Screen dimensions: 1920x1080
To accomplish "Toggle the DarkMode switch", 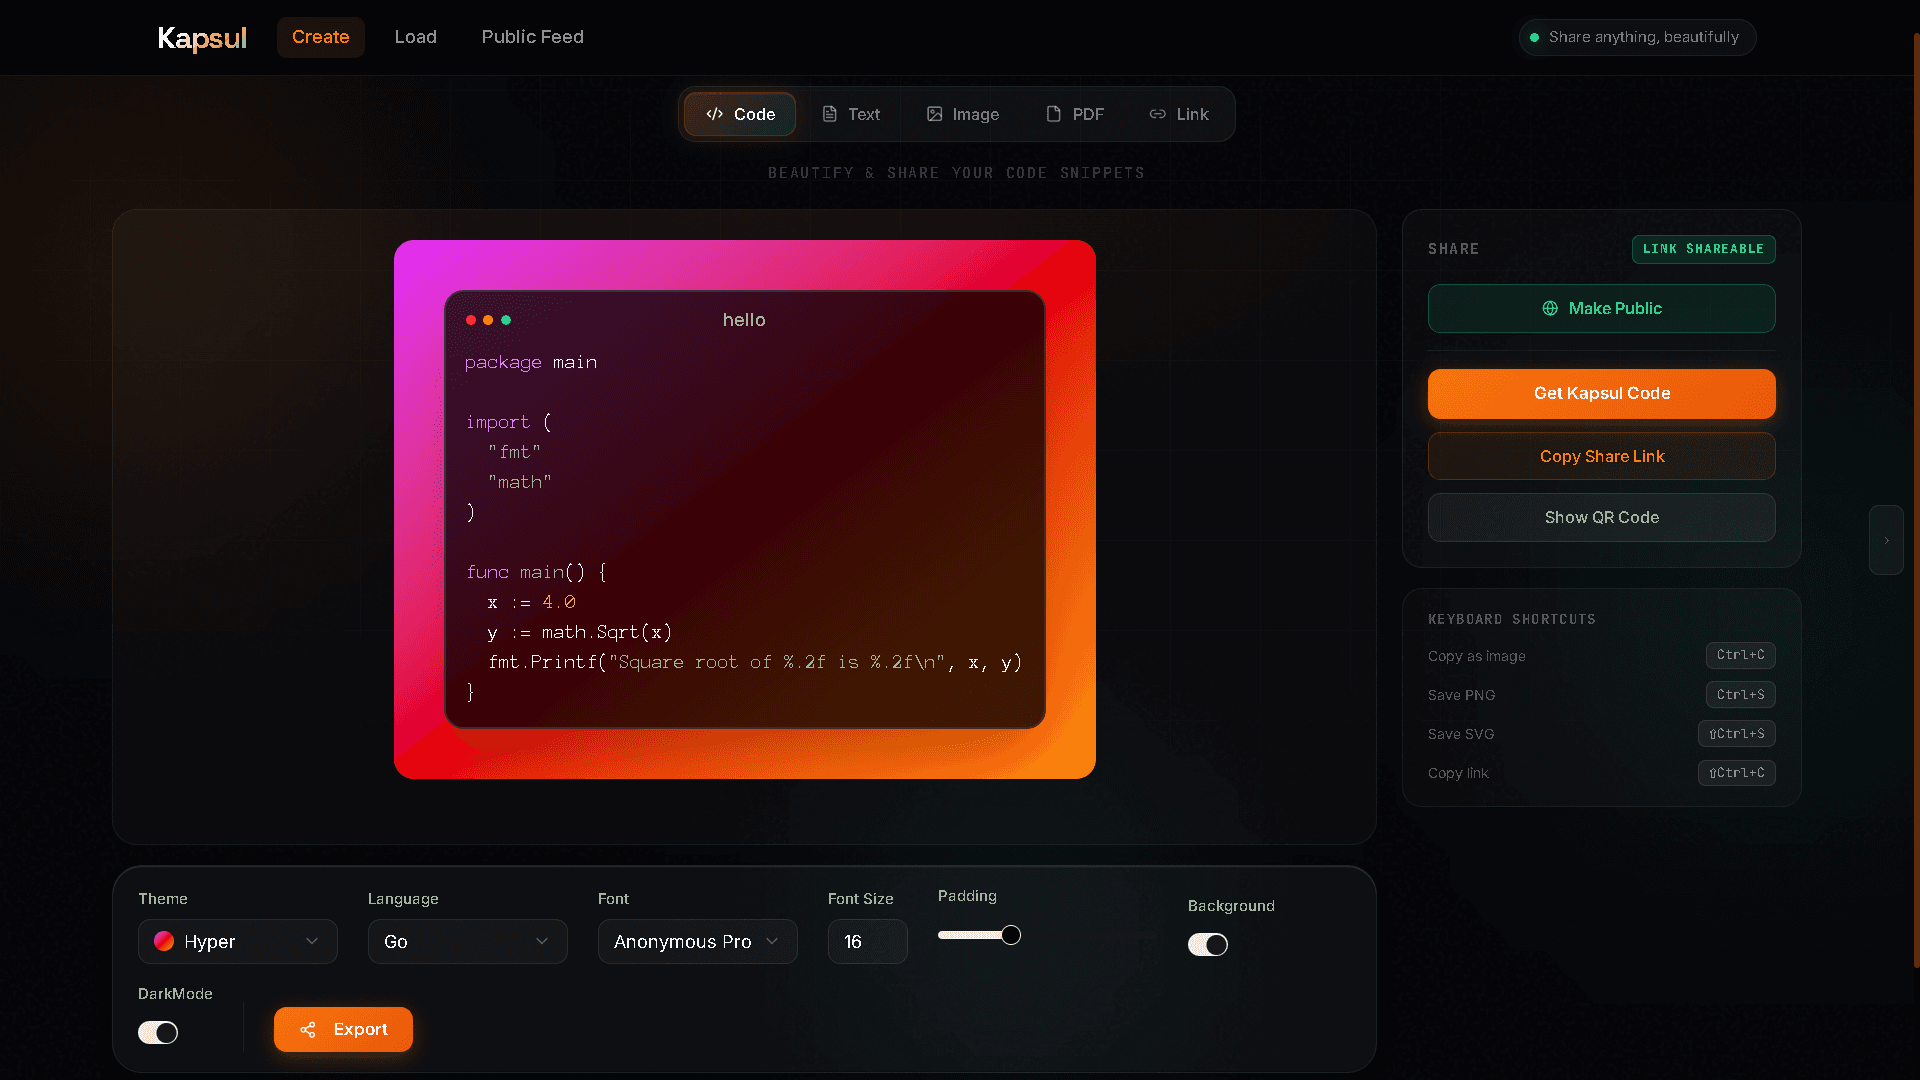I will pos(158,1032).
